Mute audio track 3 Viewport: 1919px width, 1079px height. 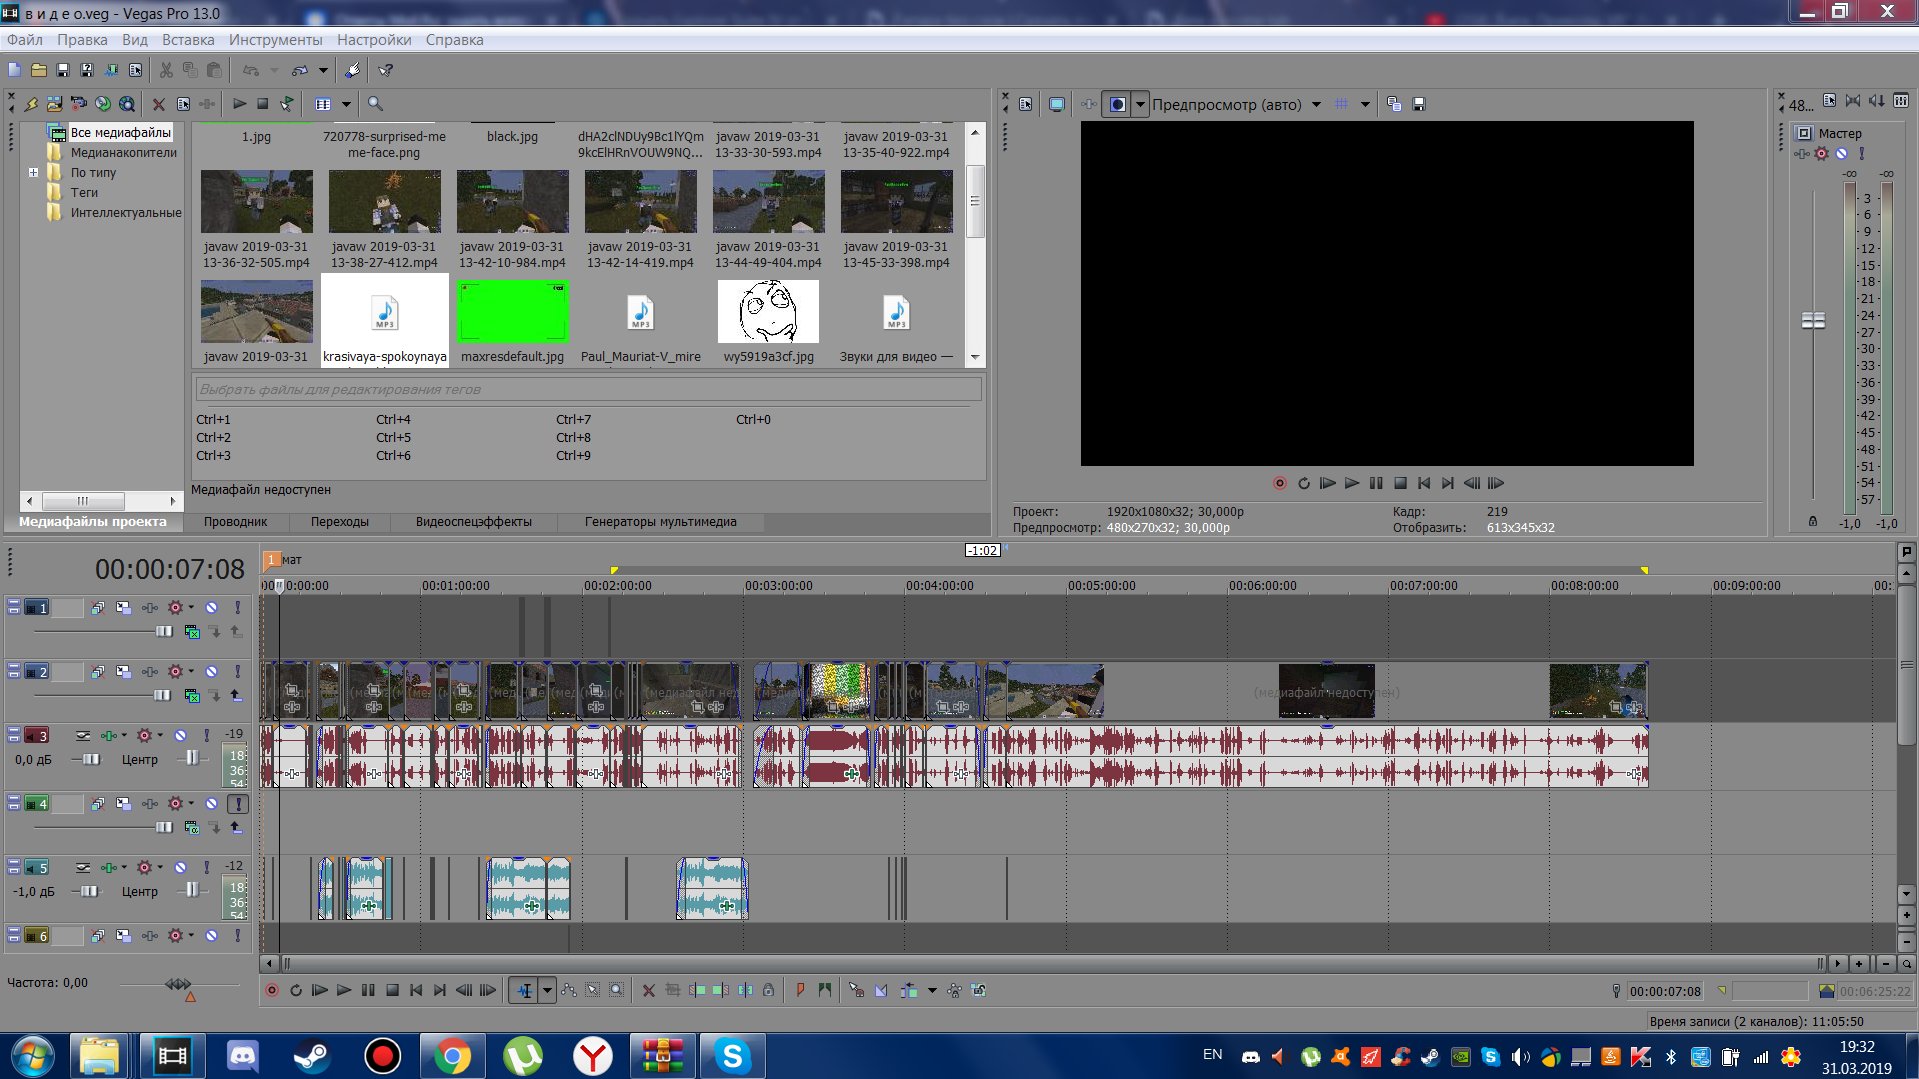180,736
